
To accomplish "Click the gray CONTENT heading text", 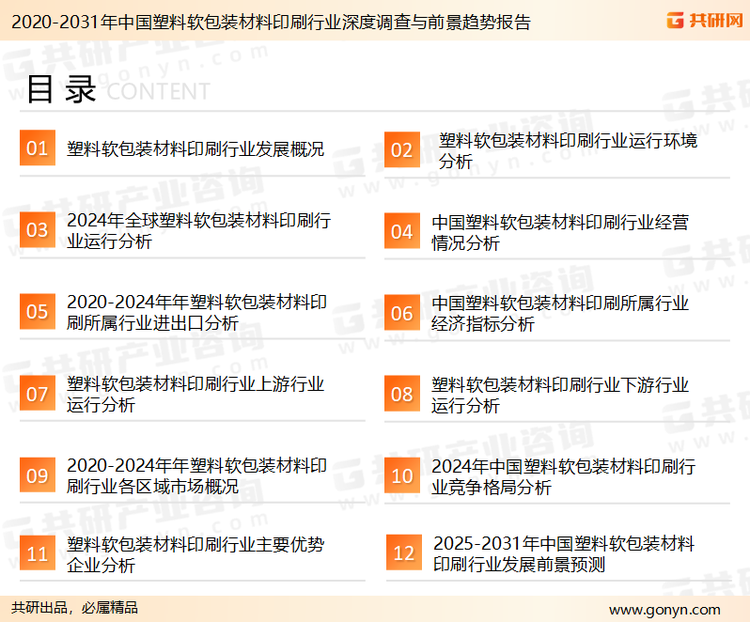I will coord(158,91).
